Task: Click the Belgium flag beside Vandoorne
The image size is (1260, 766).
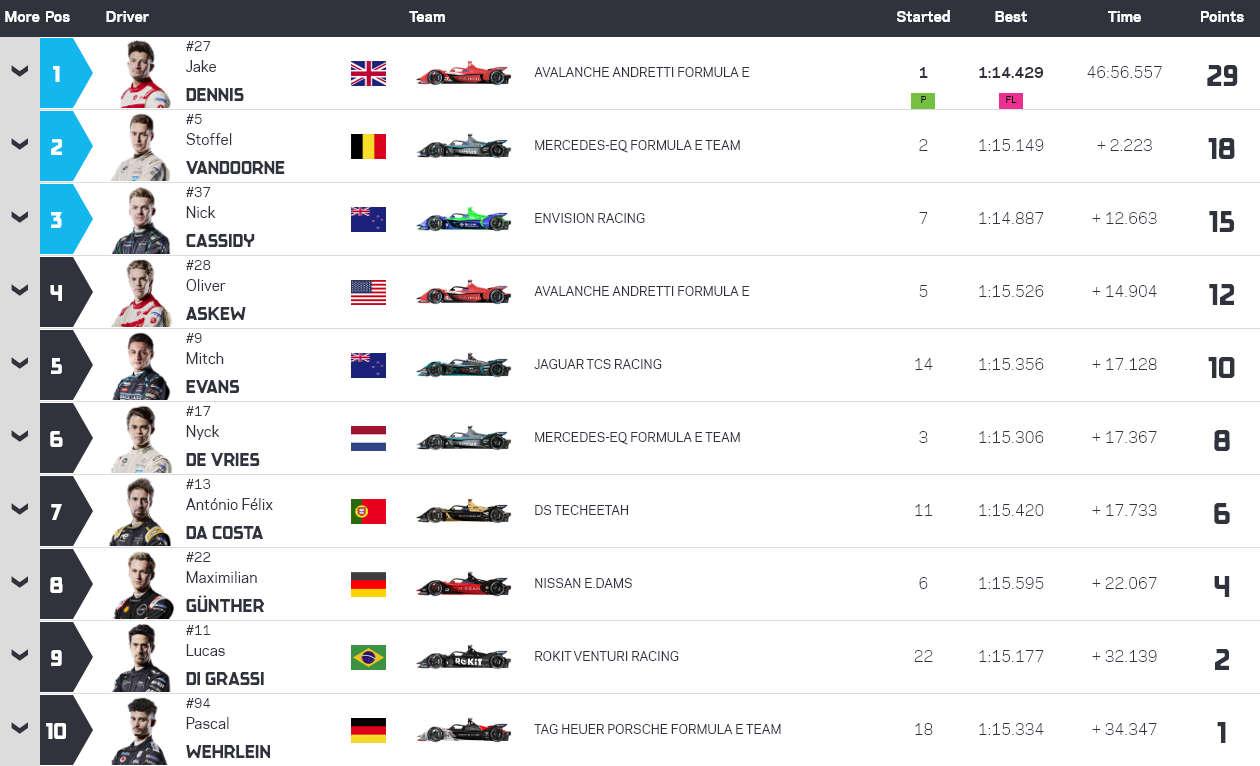Action: [x=368, y=146]
